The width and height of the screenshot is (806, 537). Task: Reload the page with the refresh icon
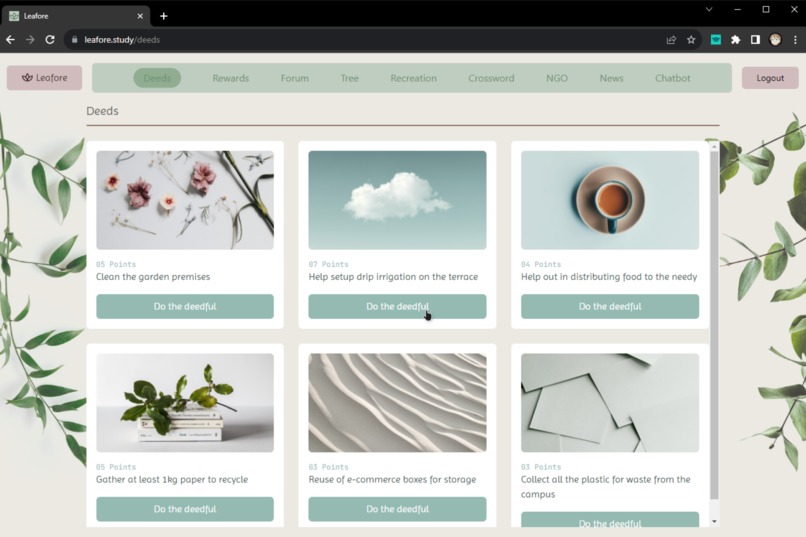[50, 40]
